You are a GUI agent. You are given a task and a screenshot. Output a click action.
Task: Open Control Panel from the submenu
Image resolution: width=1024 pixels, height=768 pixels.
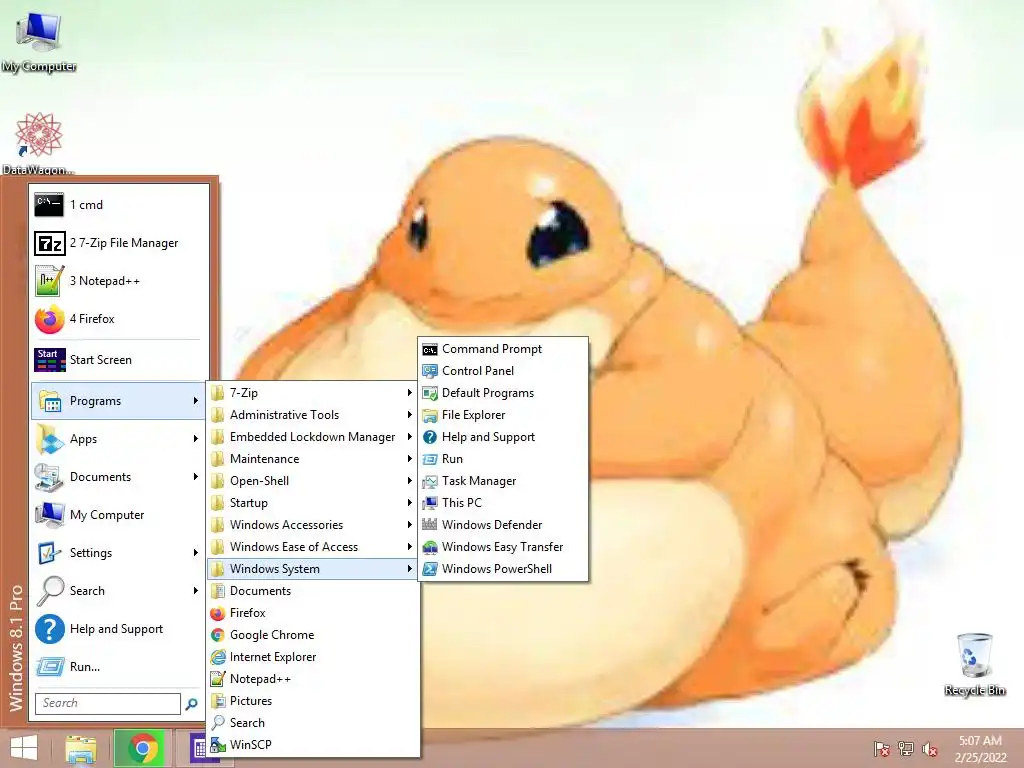coord(503,371)
